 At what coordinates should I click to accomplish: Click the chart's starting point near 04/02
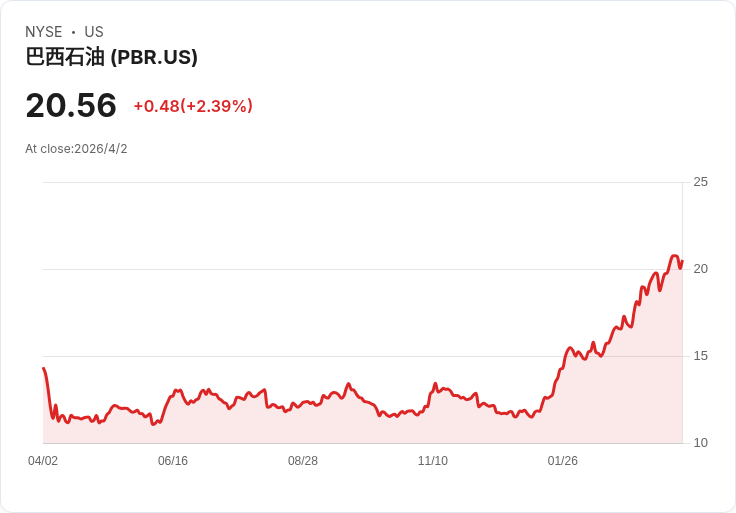pos(44,368)
